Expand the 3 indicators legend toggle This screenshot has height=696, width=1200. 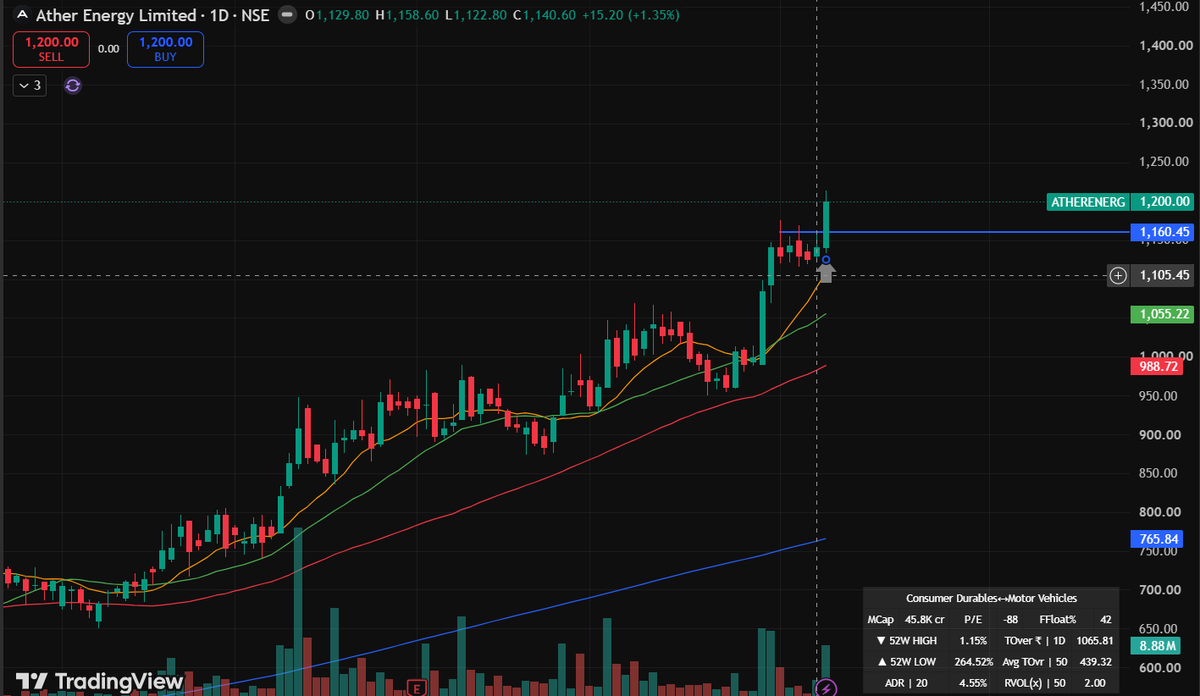(x=29, y=86)
